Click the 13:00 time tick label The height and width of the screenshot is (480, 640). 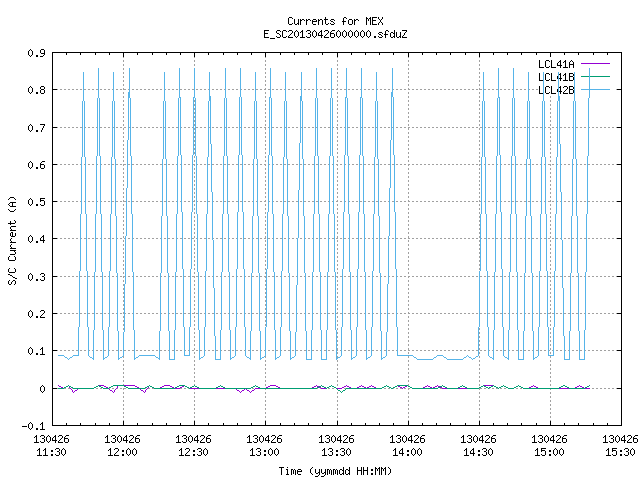264,452
